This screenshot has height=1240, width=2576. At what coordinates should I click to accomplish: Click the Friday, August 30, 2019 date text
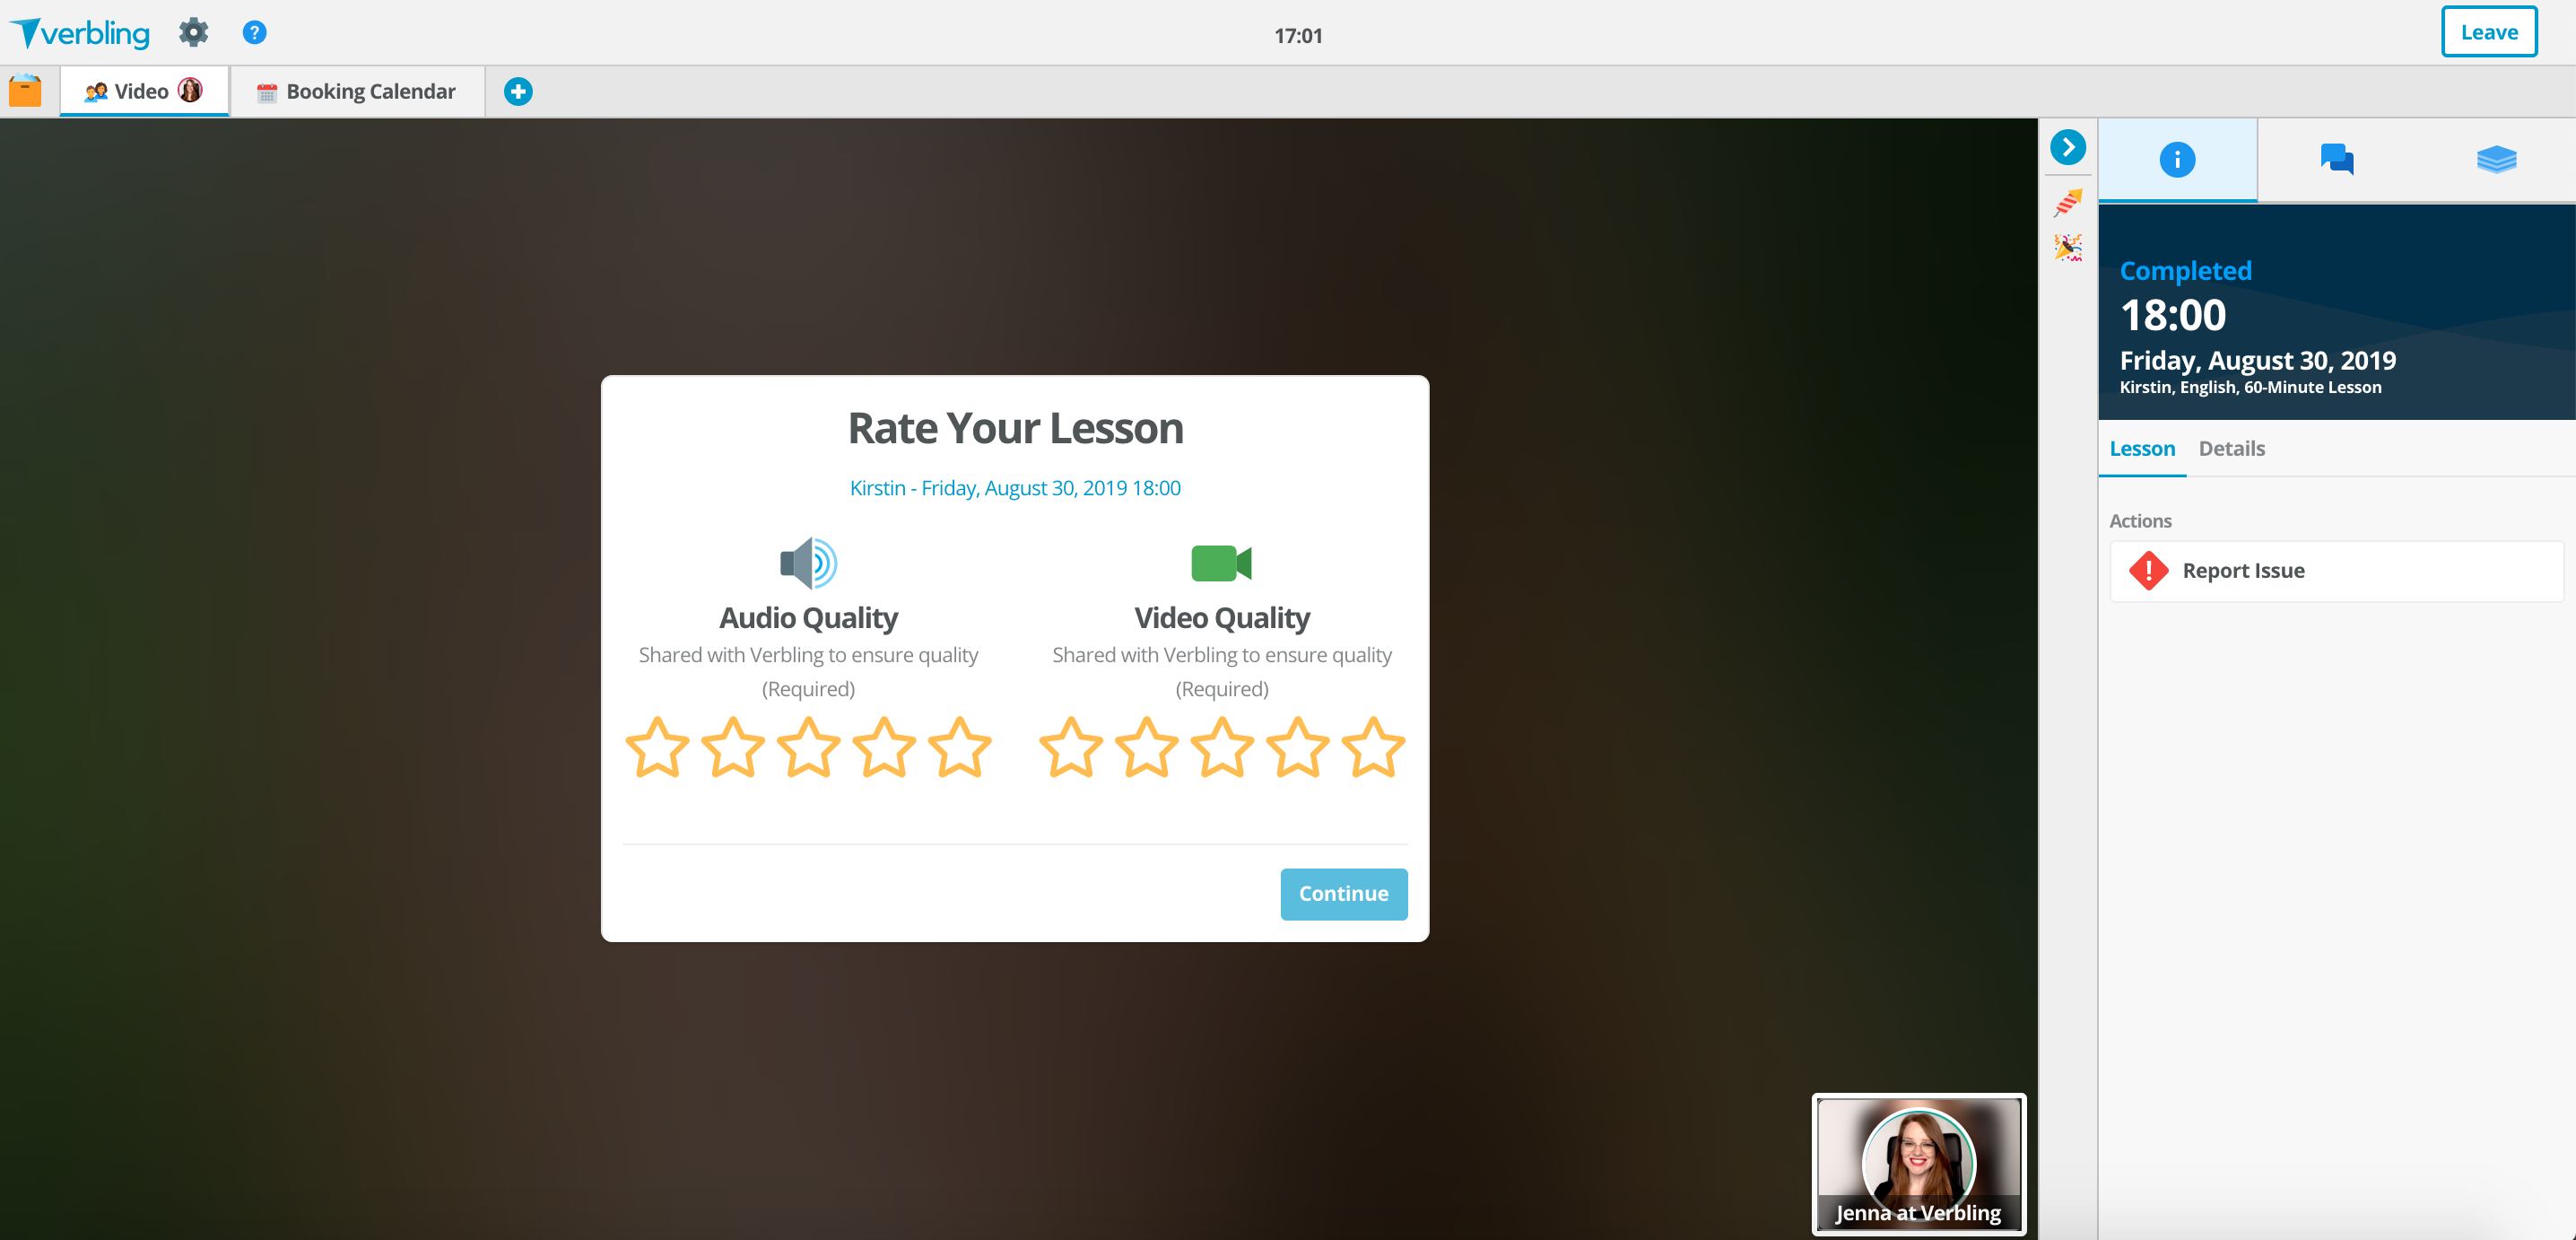click(2258, 360)
